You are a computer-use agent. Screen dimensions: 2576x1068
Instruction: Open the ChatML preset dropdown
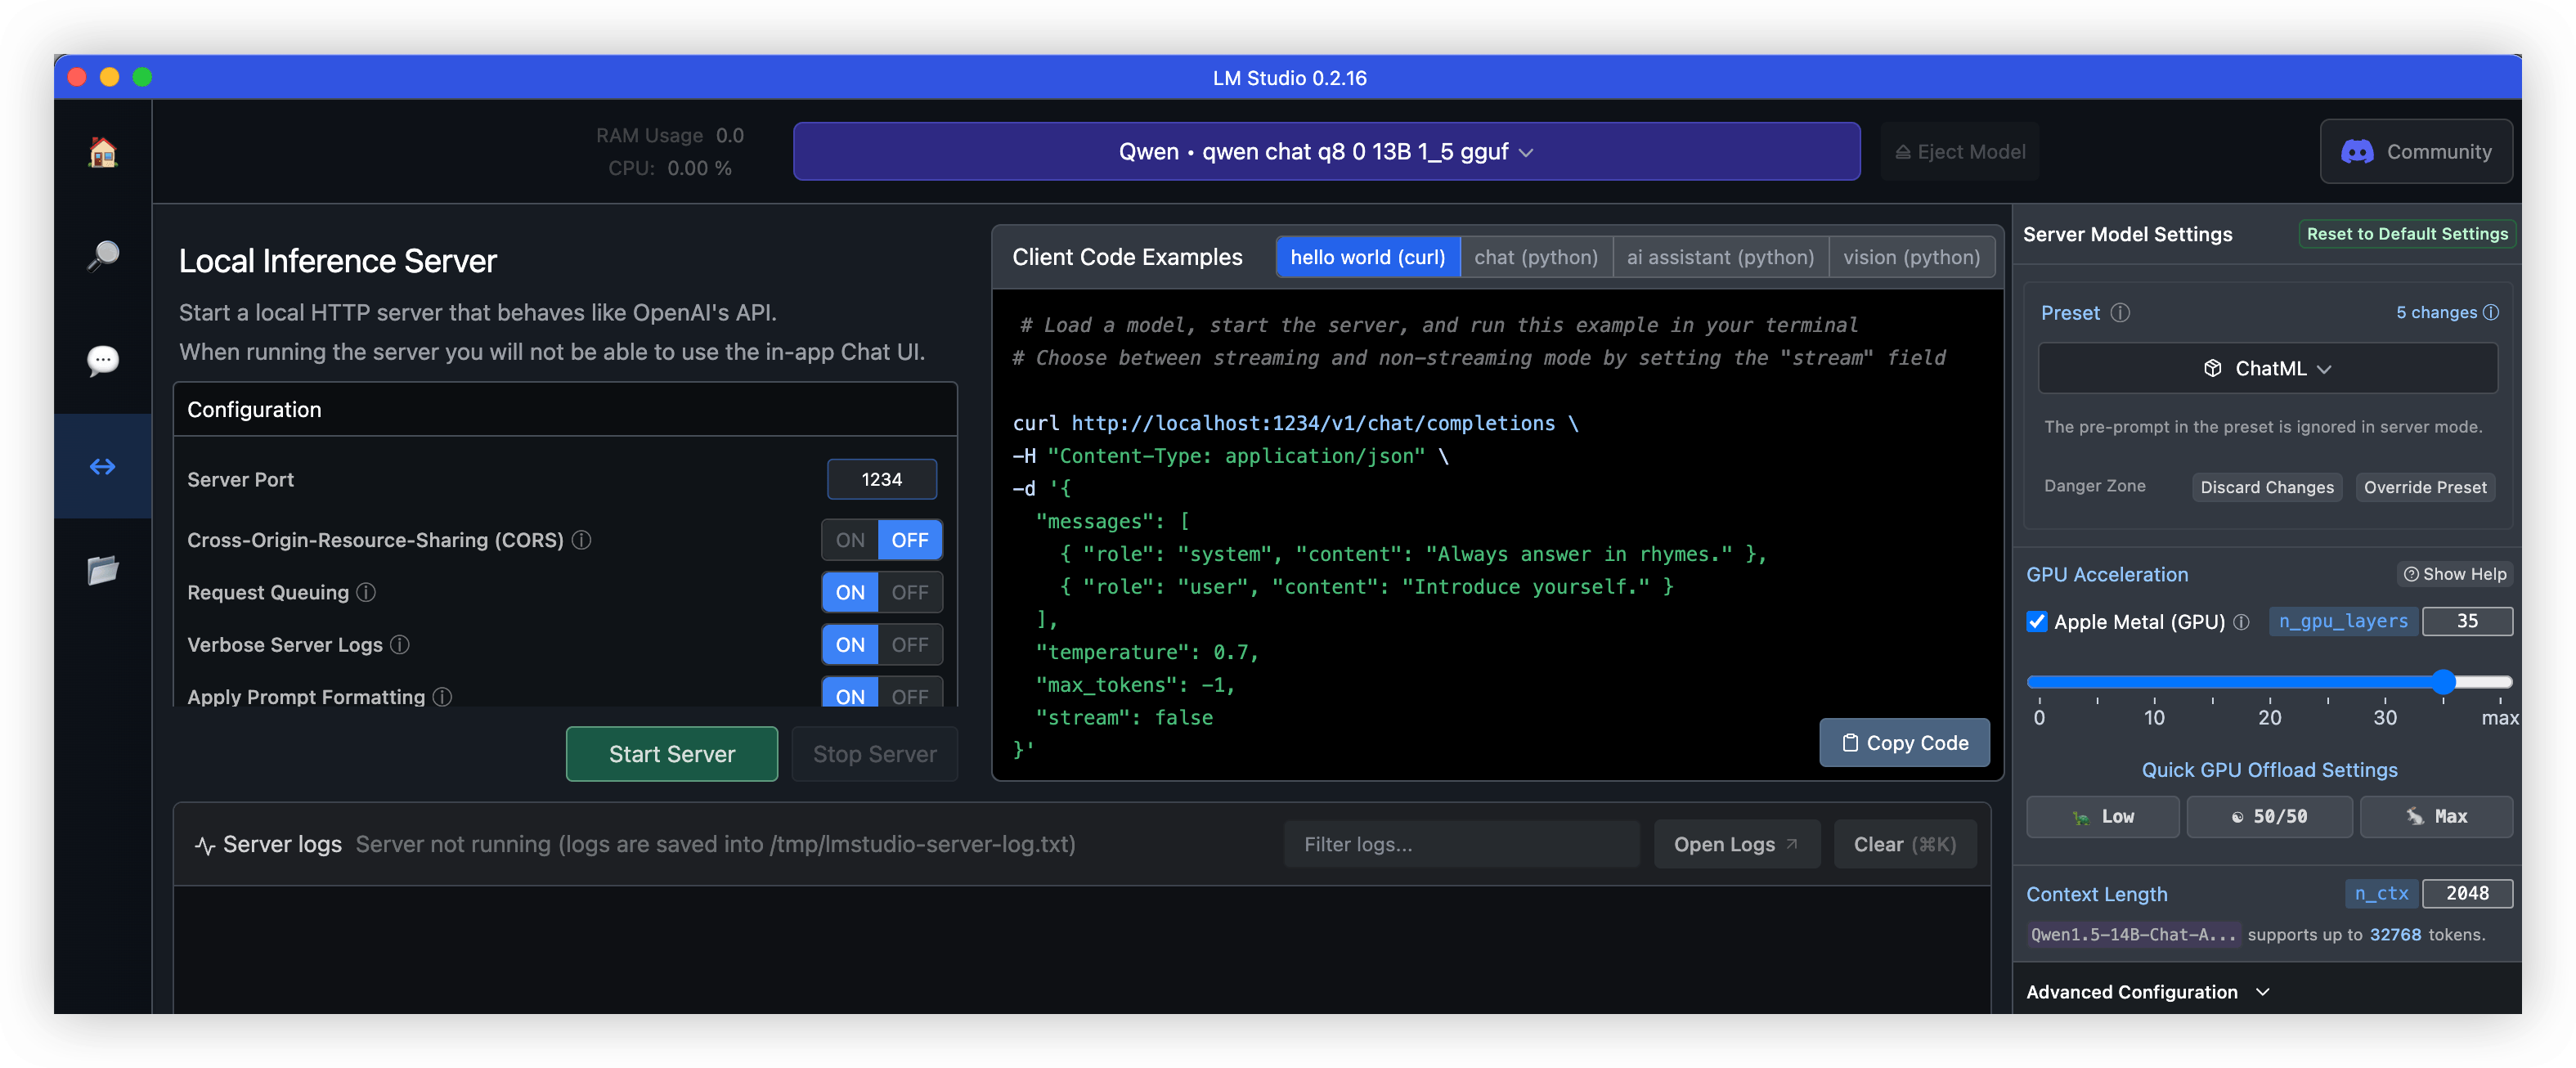[x=2268, y=368]
